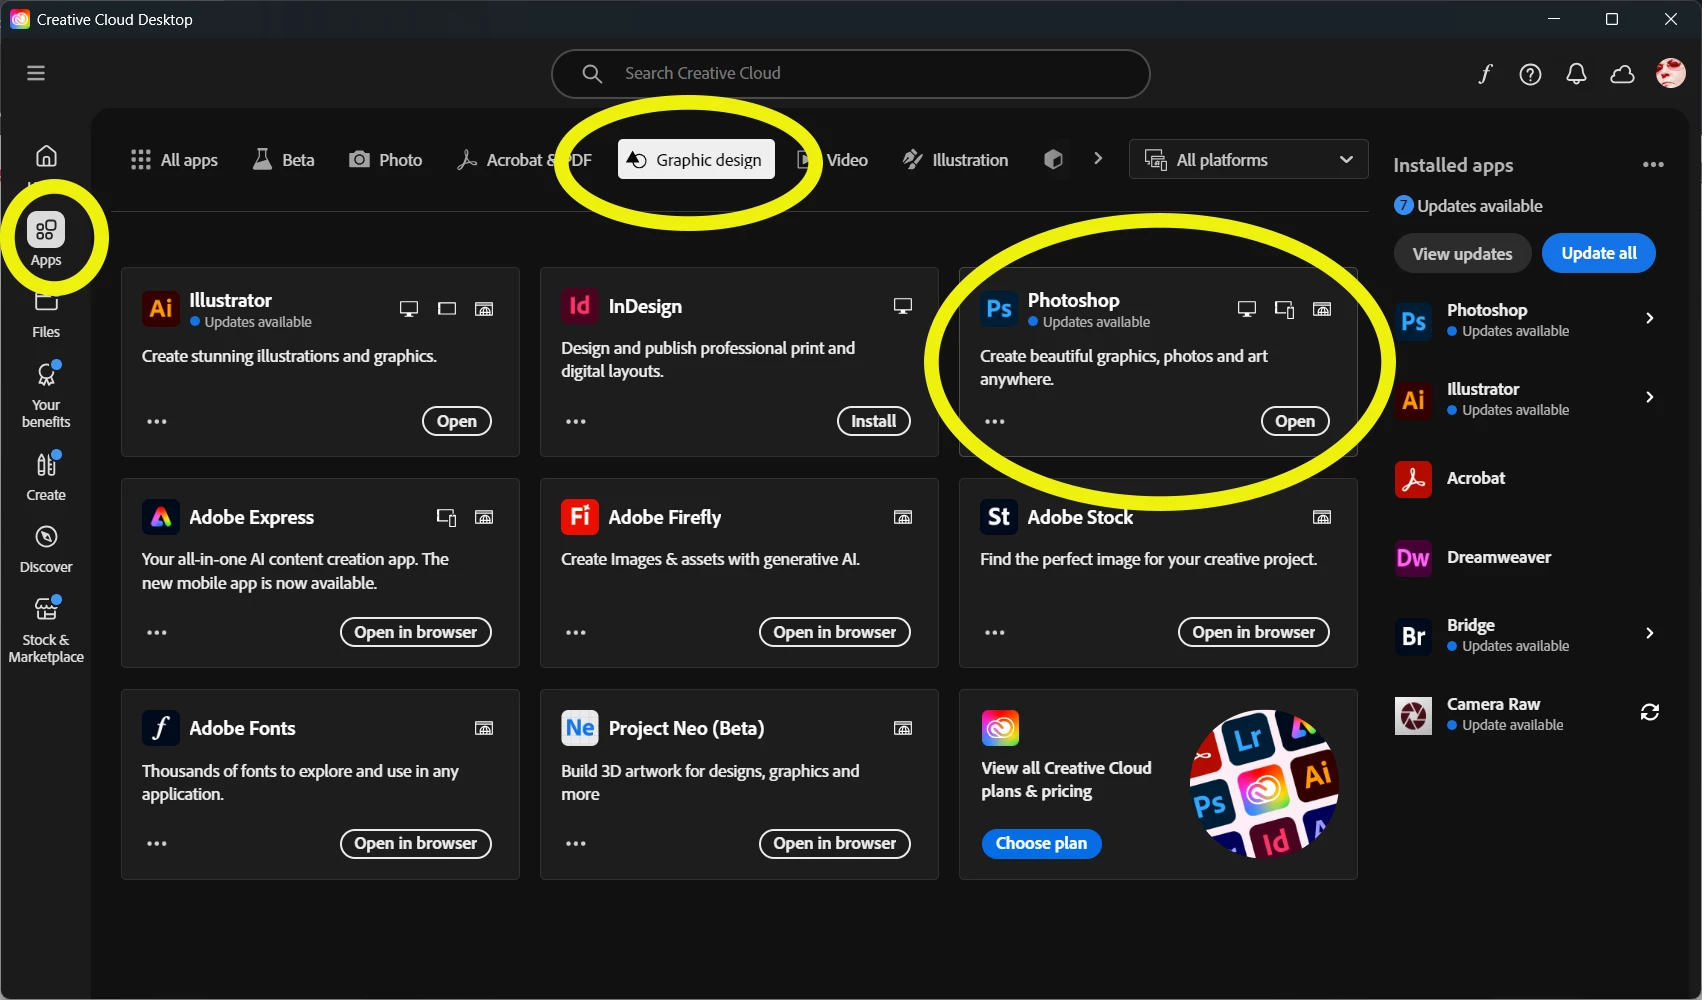The image size is (1702, 1000).
Task: Open All platforms dropdown
Action: pyautogui.click(x=1248, y=159)
